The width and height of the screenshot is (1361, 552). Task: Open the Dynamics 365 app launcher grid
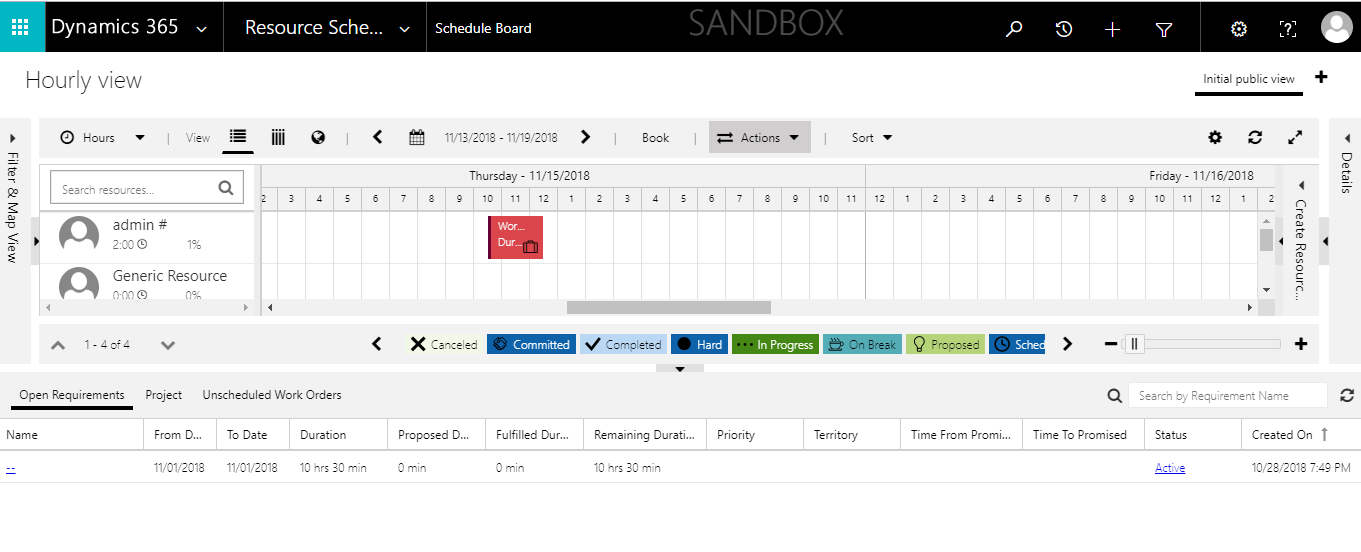(20, 27)
